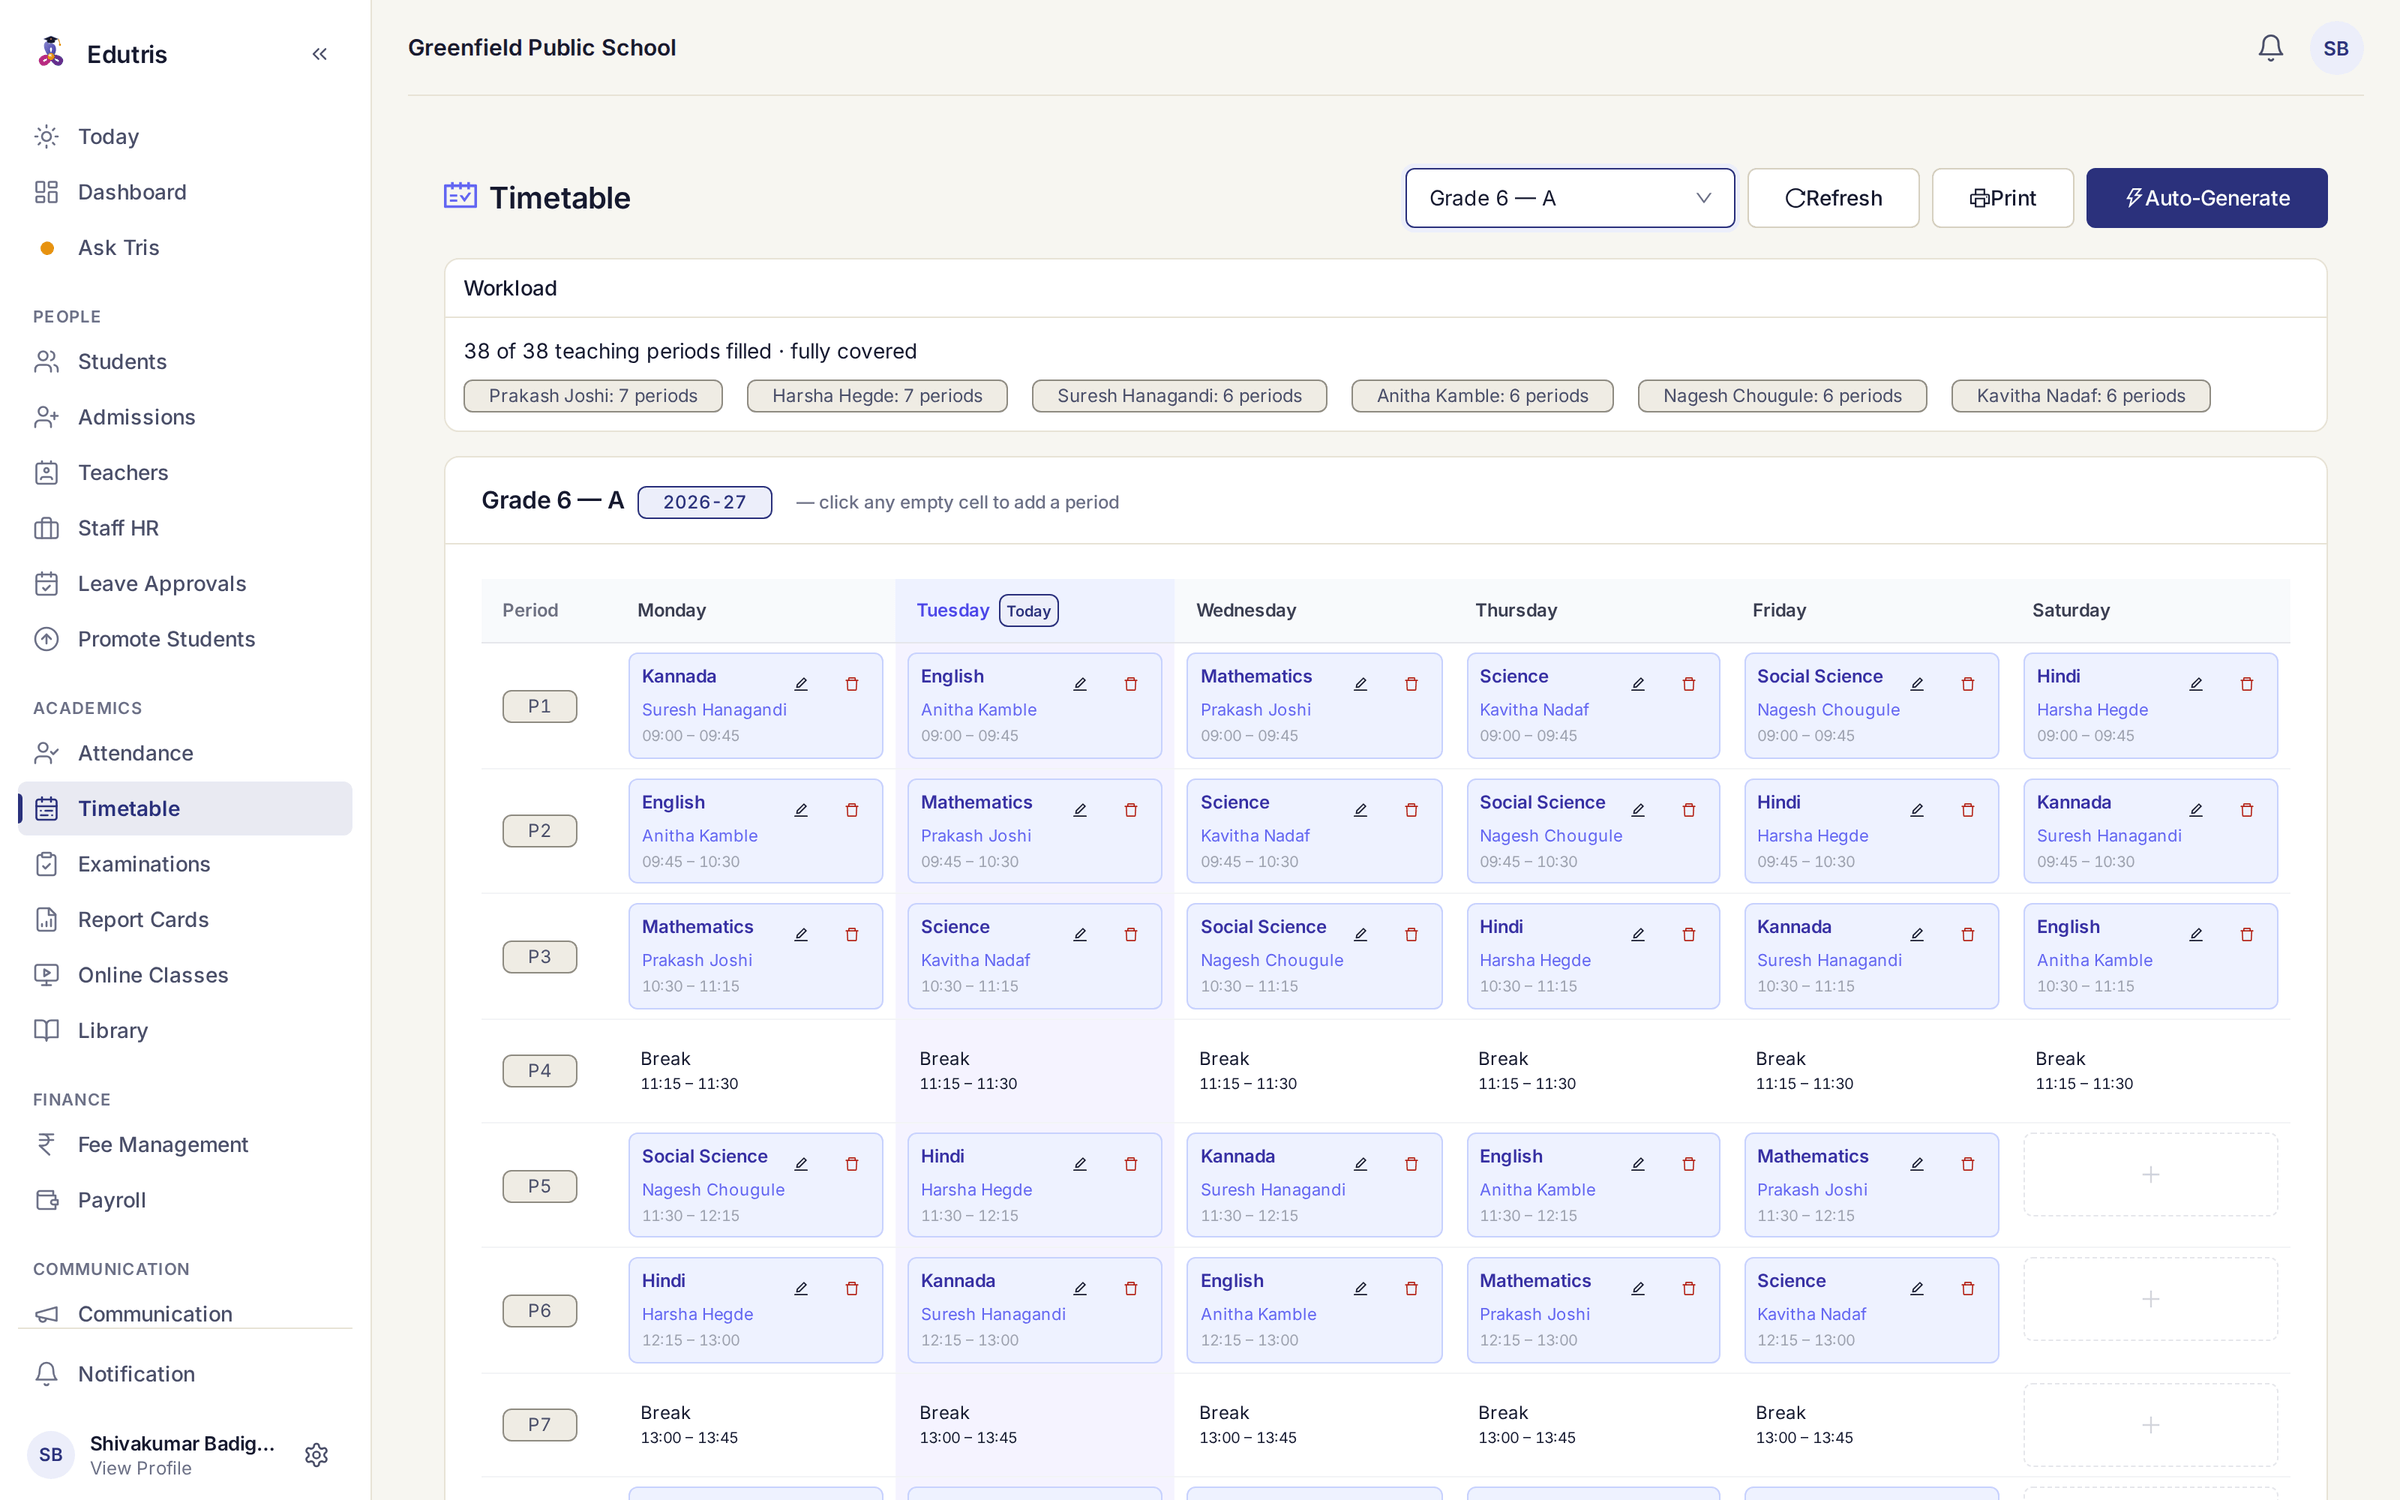Delete Monday P1 Kannada period
2400x1500 pixels.
click(x=852, y=685)
